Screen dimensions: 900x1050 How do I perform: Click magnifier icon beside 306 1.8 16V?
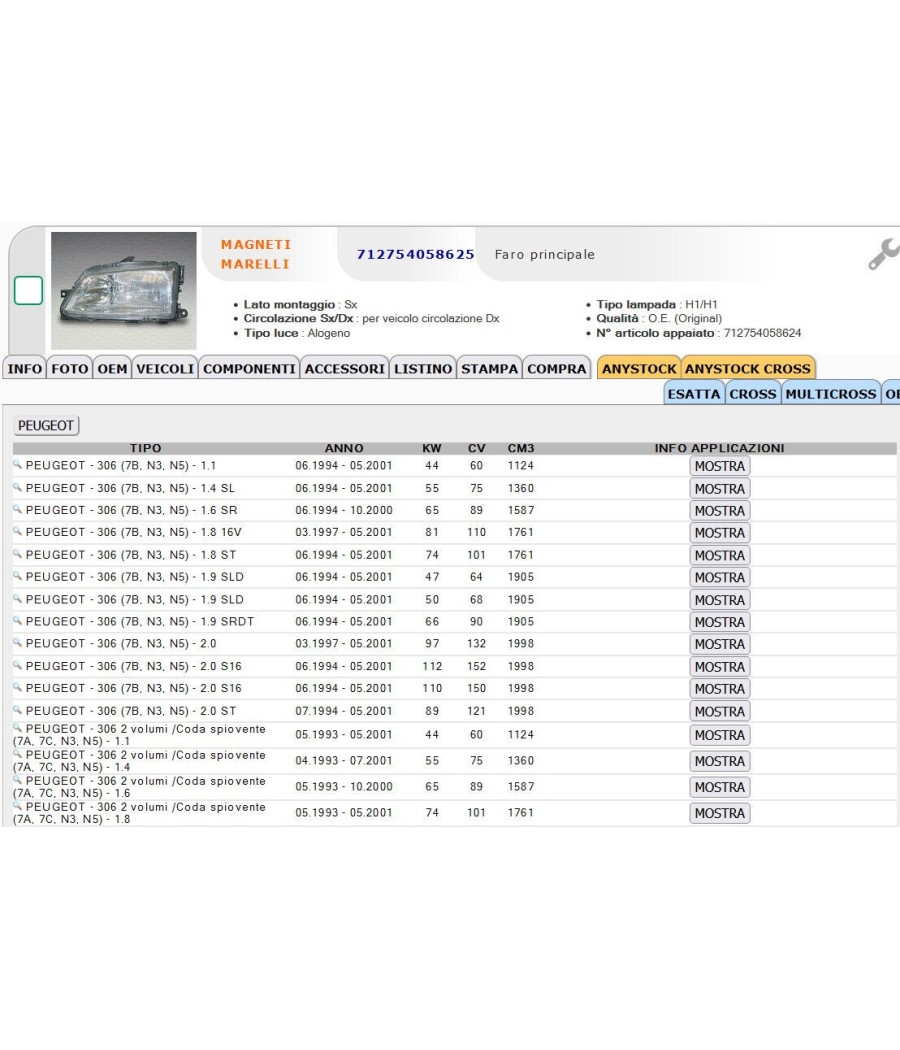pos(17,531)
